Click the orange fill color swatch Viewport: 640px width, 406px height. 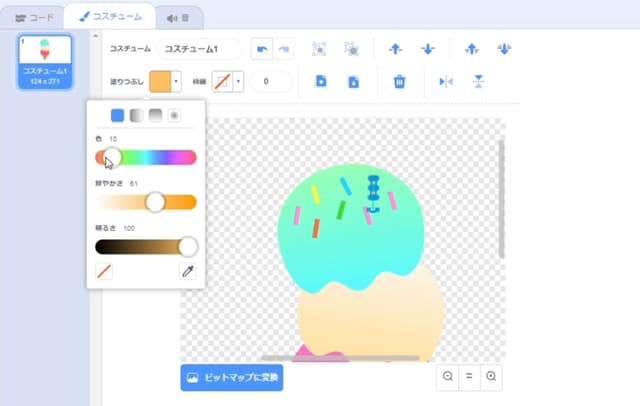(160, 82)
